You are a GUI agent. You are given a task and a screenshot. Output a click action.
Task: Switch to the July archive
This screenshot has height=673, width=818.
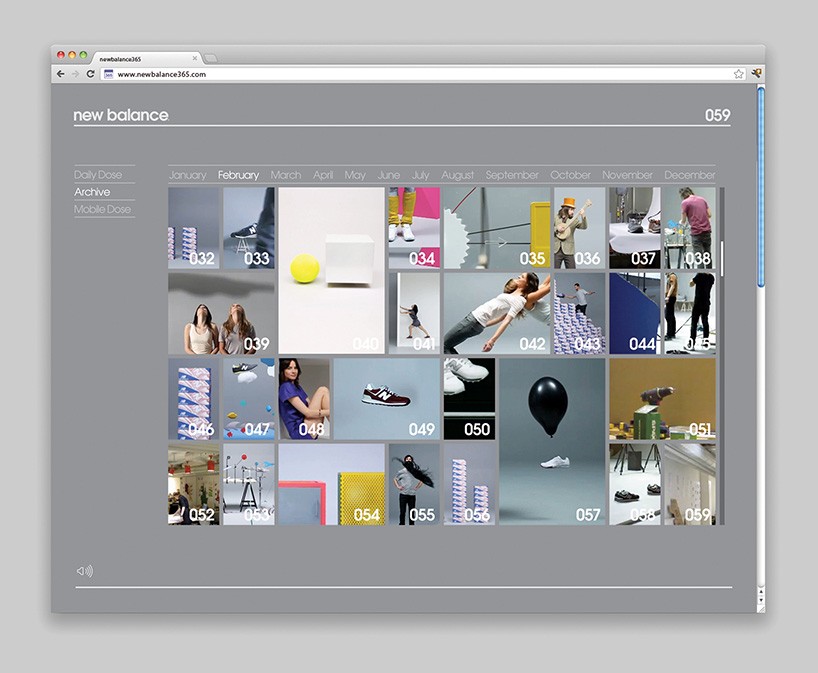click(x=420, y=175)
